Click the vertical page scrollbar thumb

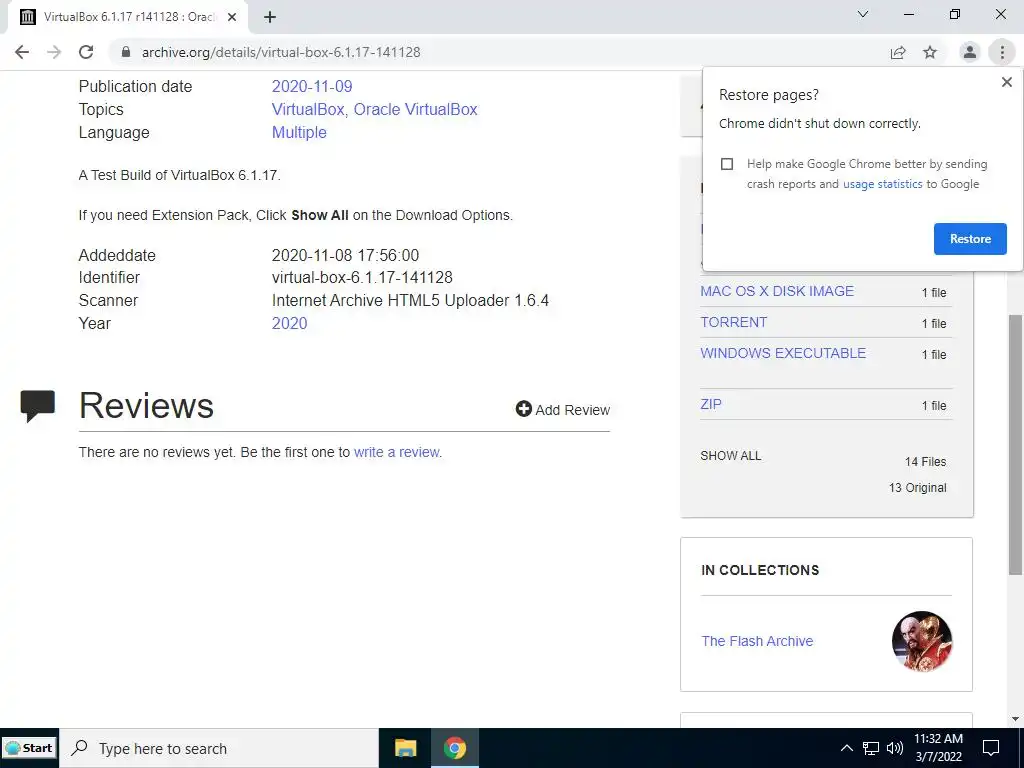tap(1015, 445)
